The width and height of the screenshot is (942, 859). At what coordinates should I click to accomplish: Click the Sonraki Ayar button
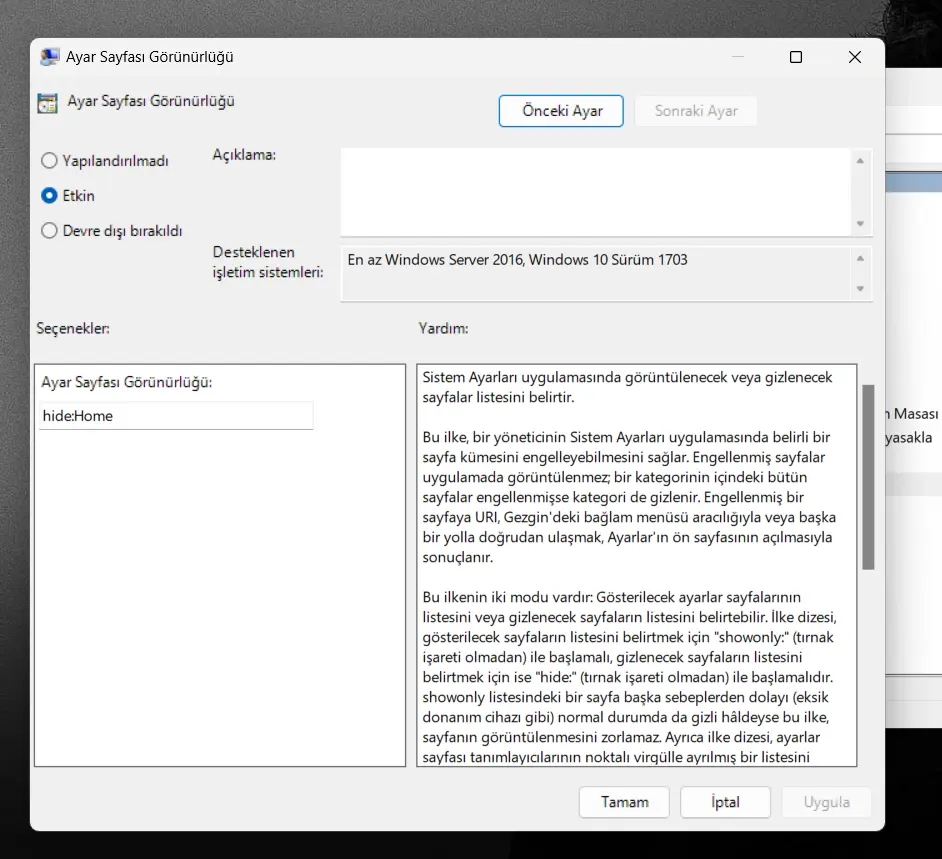click(696, 111)
